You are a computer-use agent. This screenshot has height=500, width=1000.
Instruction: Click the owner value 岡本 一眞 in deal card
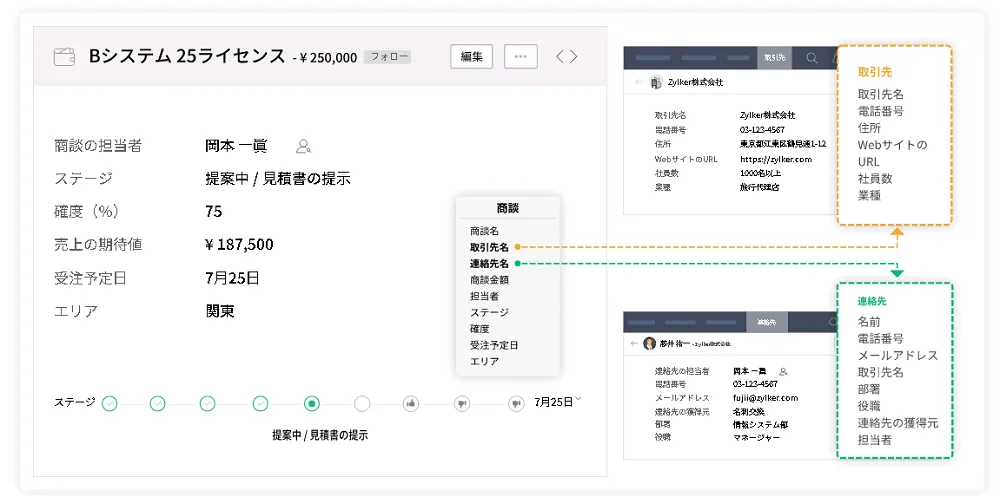pos(236,146)
